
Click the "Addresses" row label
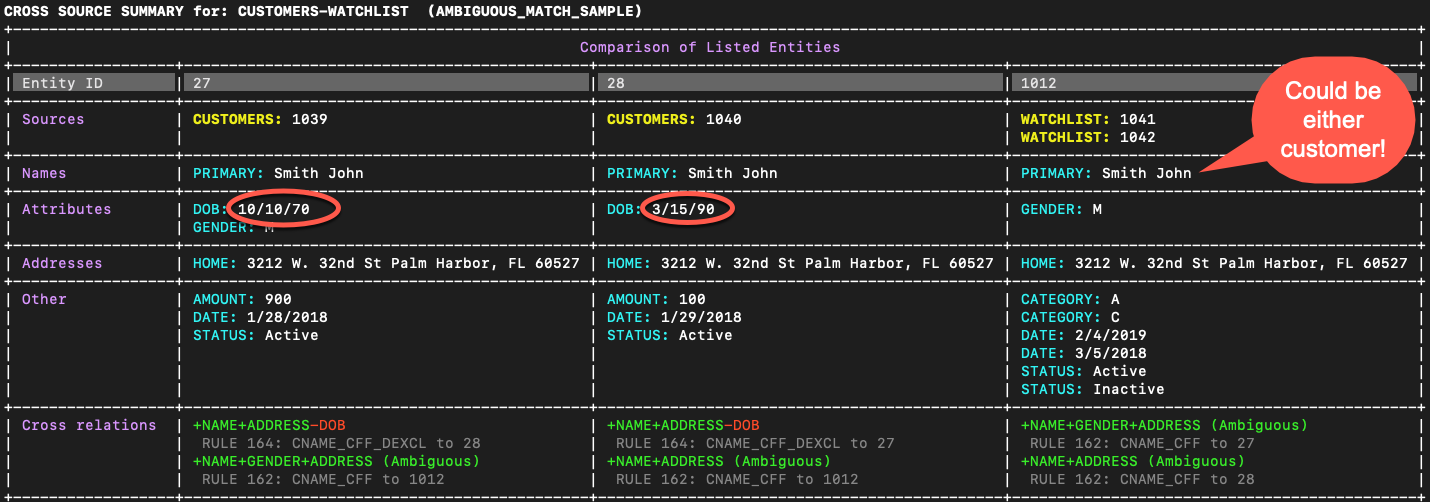[x=62, y=263]
